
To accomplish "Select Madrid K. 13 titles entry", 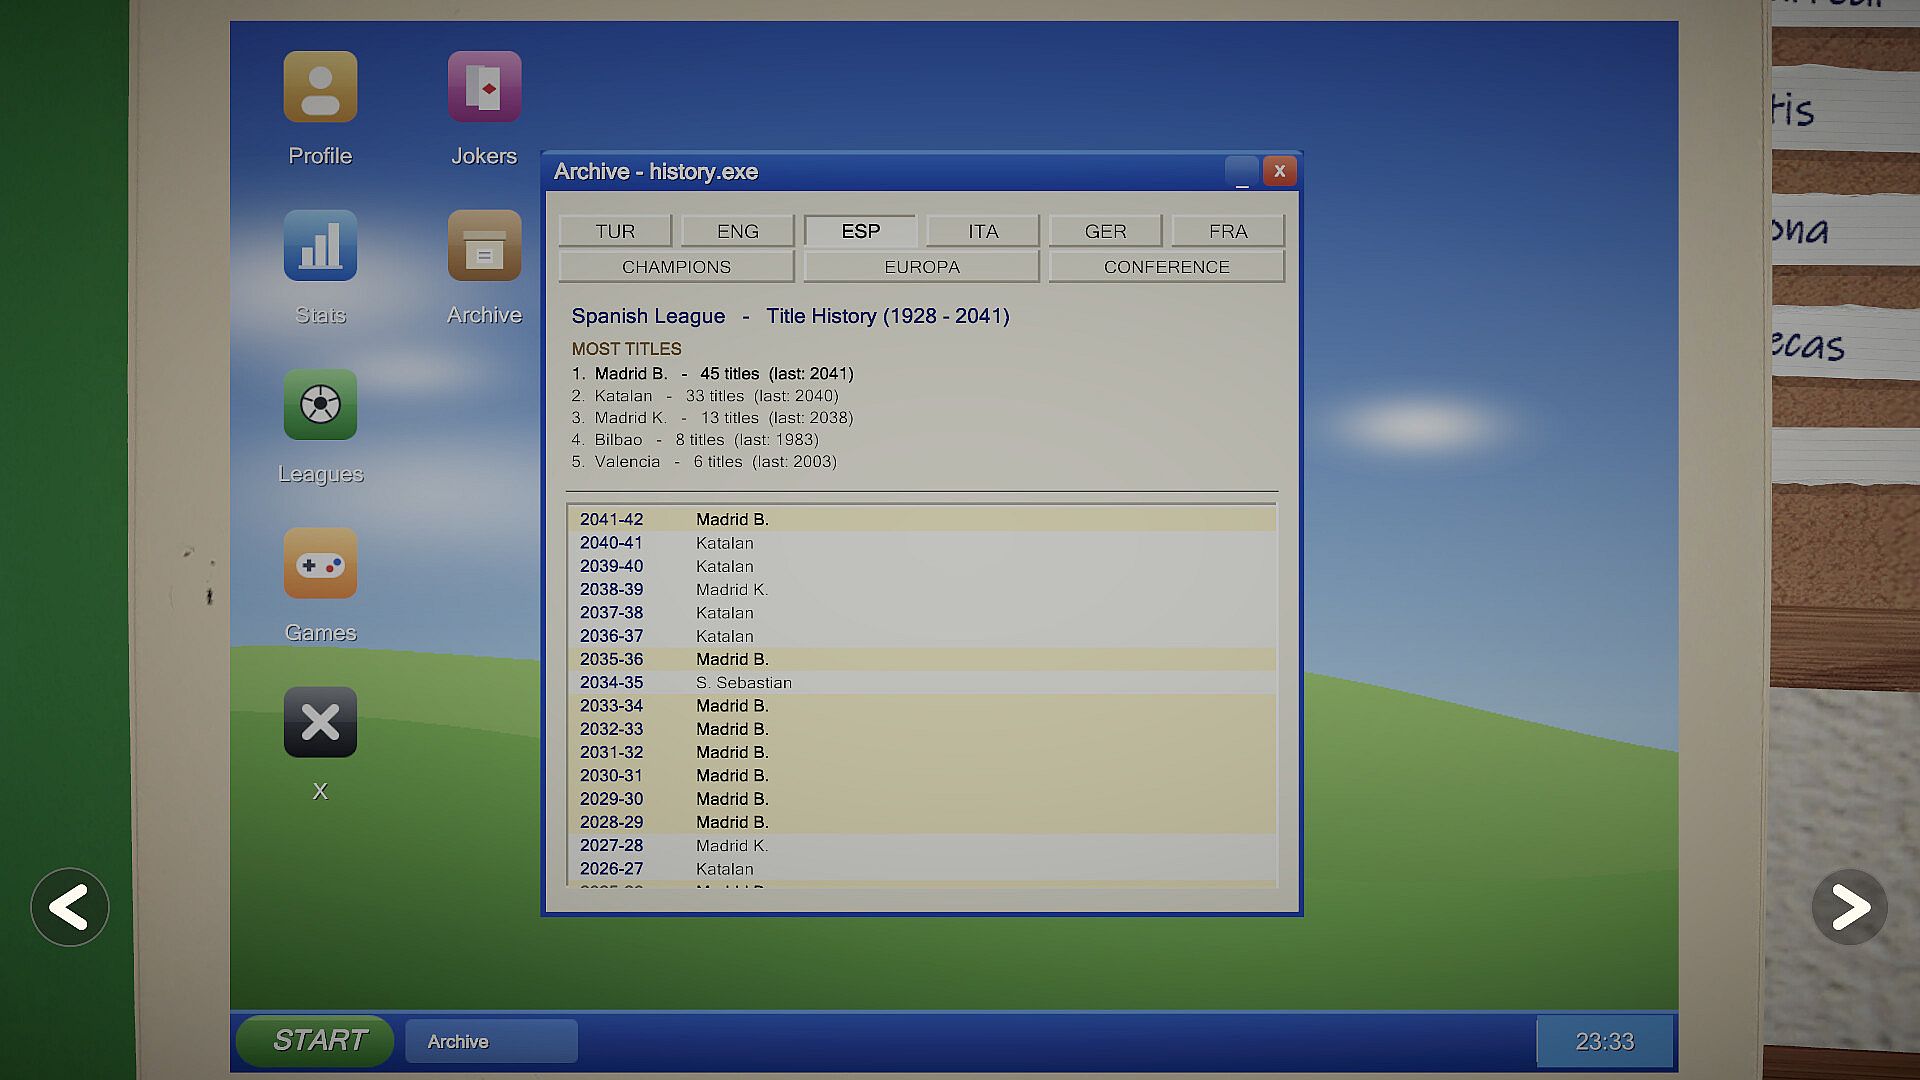I will point(712,418).
